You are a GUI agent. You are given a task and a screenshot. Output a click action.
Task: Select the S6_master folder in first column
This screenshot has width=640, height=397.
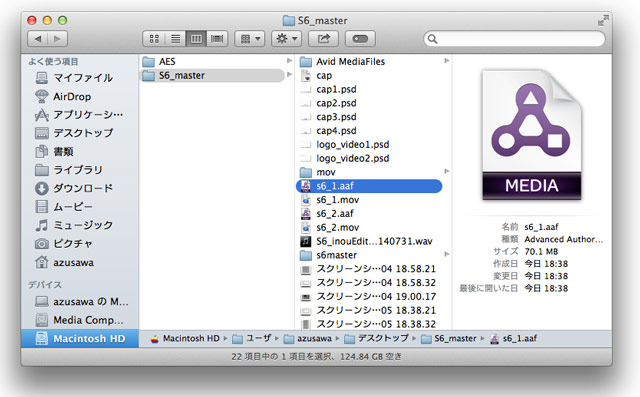(212, 75)
